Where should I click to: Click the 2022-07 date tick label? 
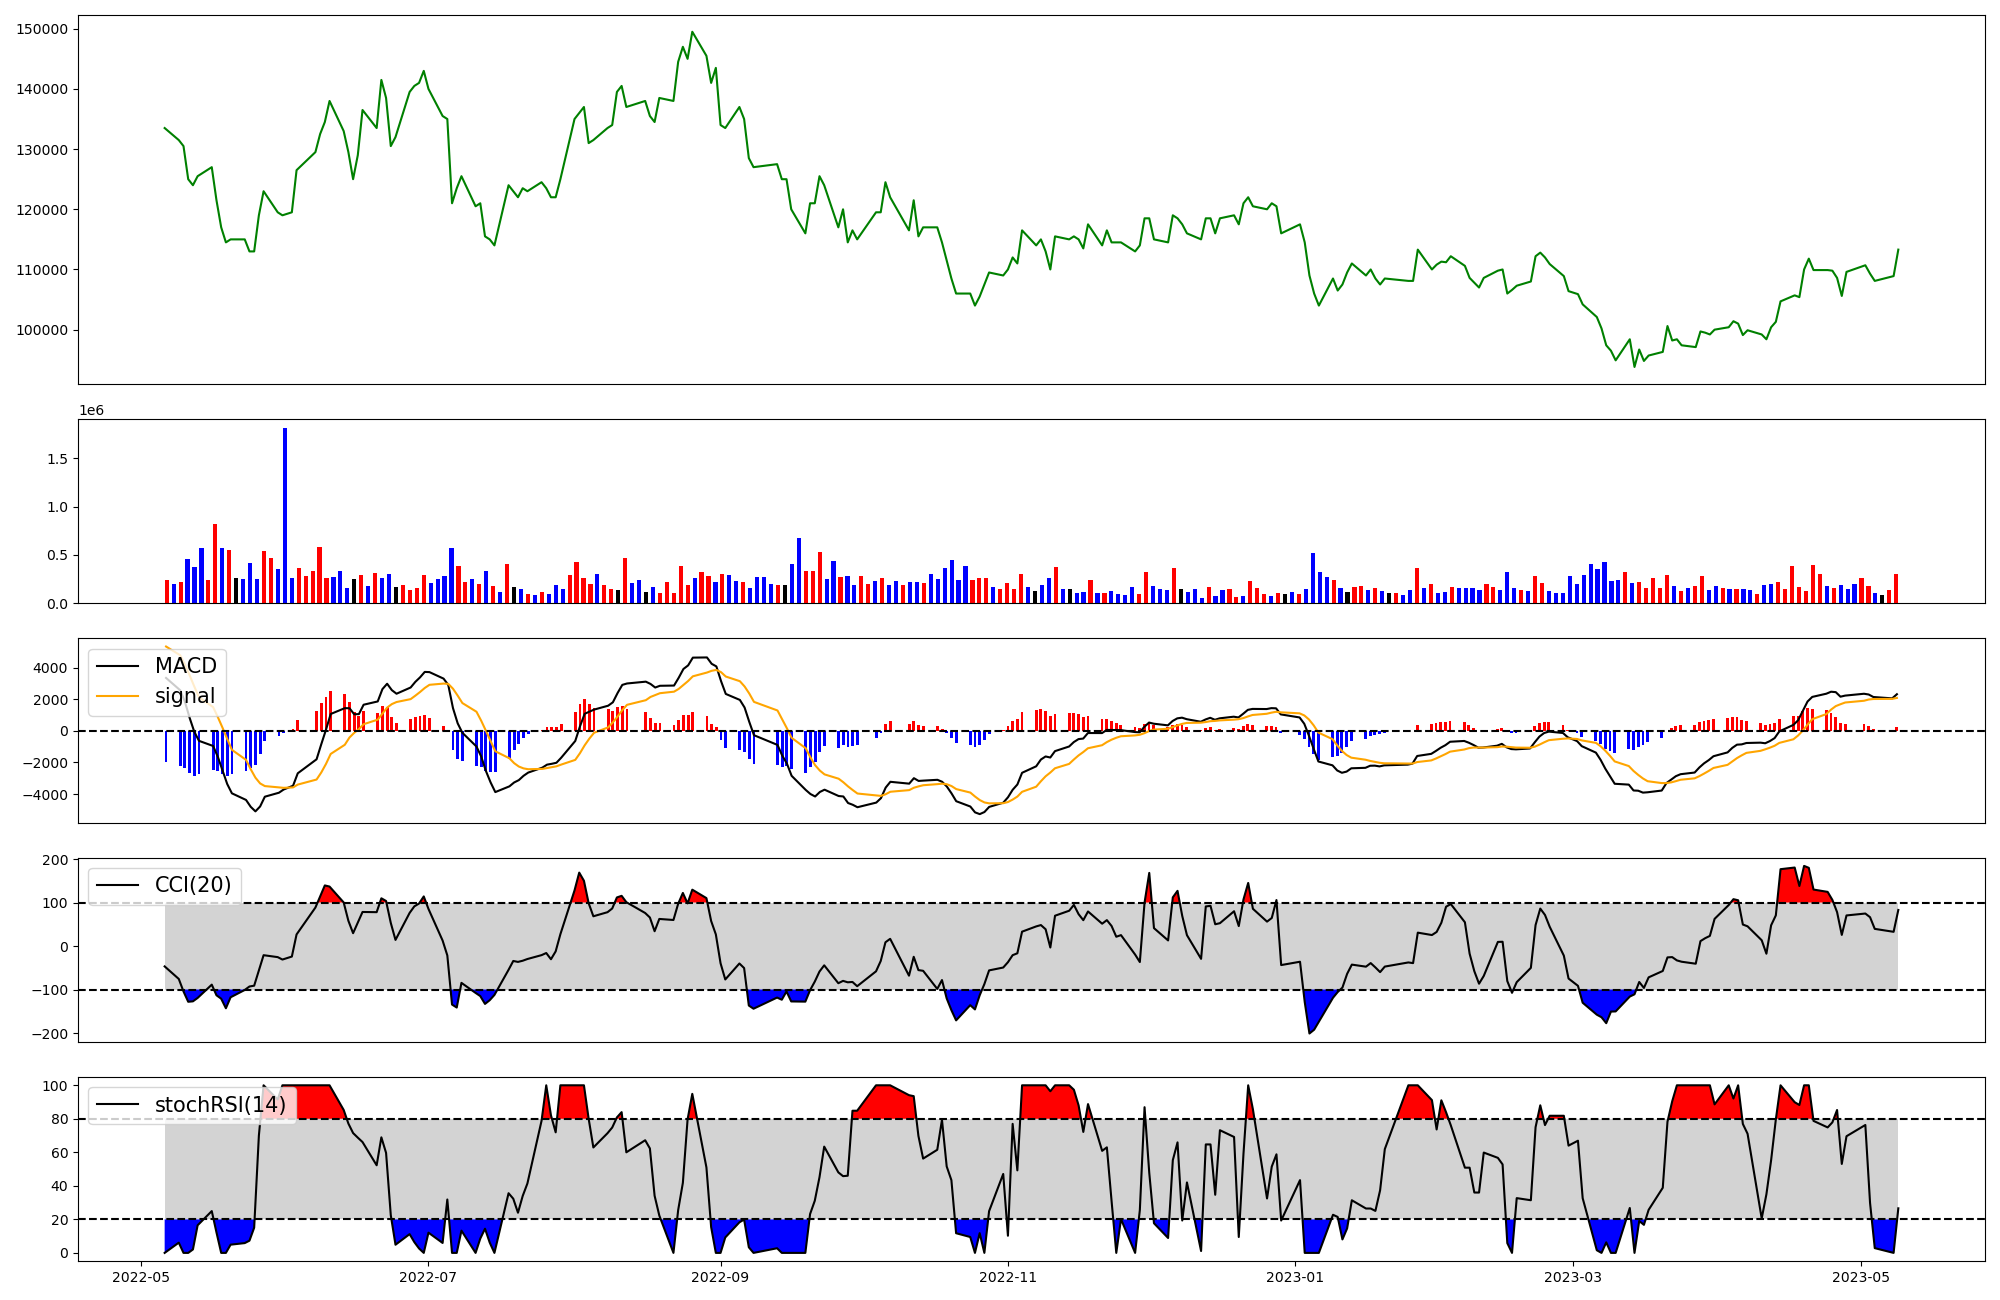(428, 1277)
